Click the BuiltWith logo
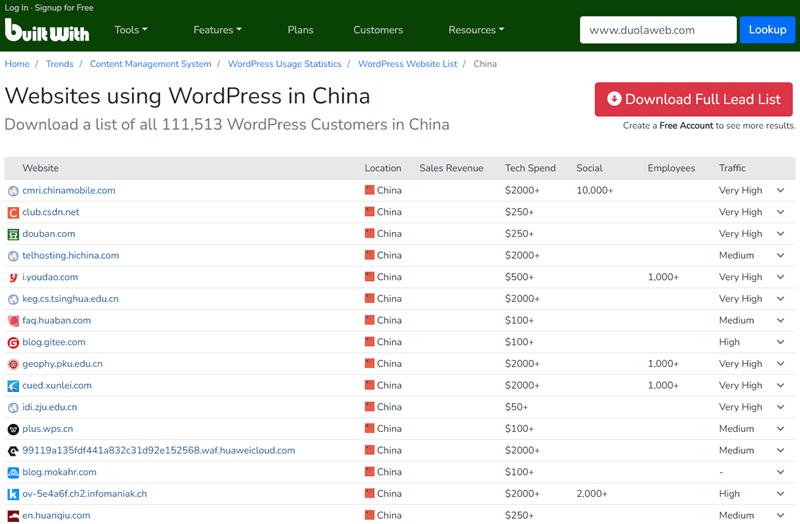 (47, 30)
